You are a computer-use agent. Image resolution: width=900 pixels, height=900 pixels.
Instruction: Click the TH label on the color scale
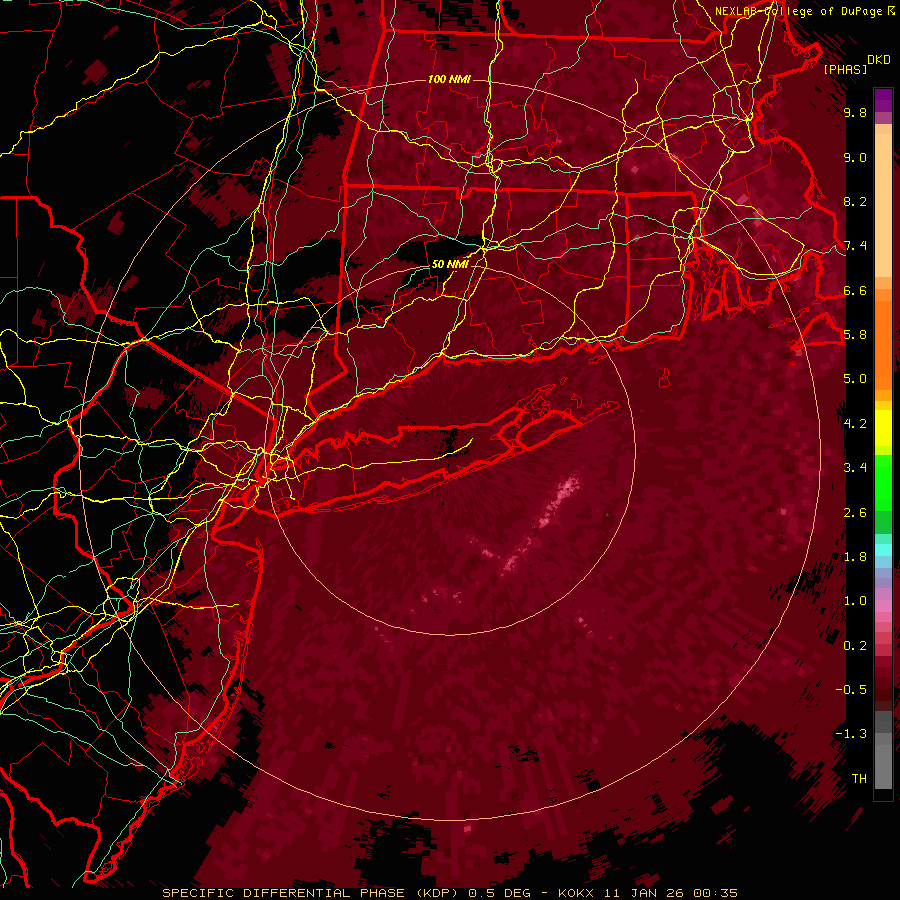point(859,779)
